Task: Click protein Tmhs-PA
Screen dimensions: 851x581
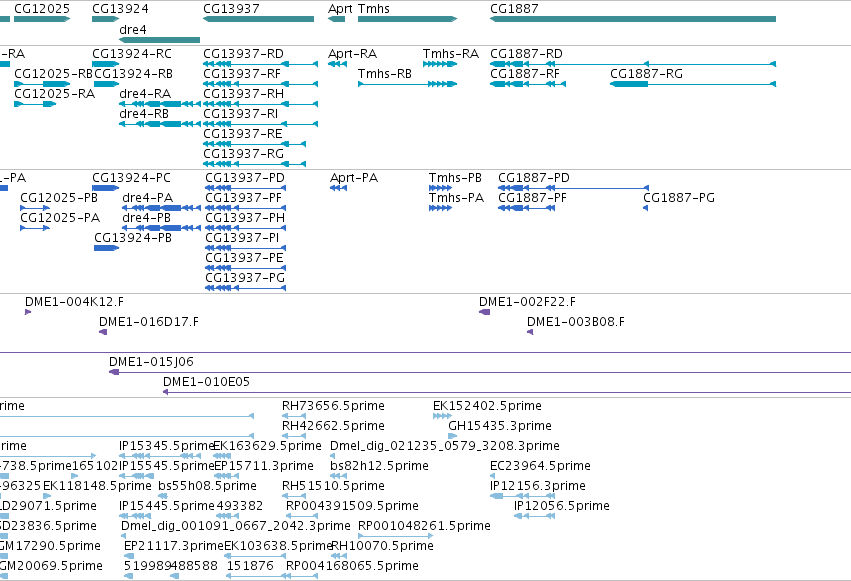Action: coord(440,208)
